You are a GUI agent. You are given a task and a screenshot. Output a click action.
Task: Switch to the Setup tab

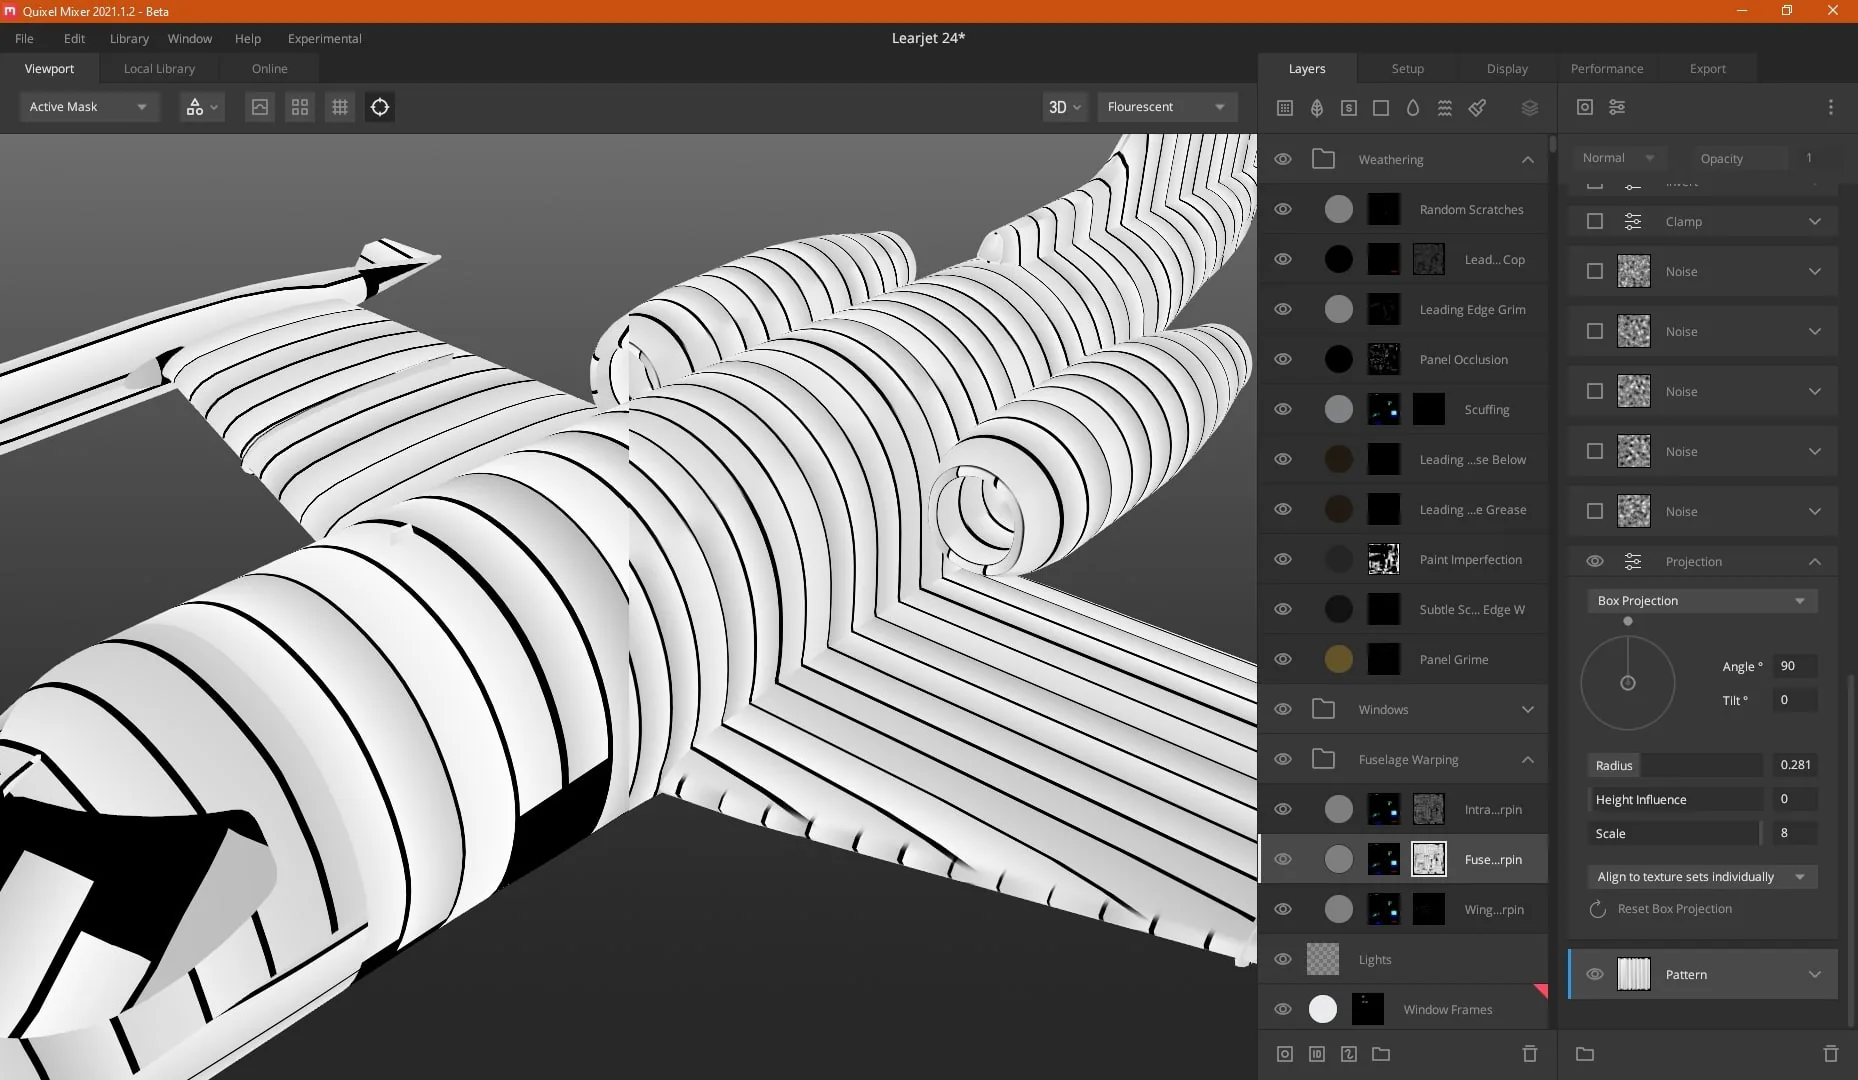pos(1407,69)
